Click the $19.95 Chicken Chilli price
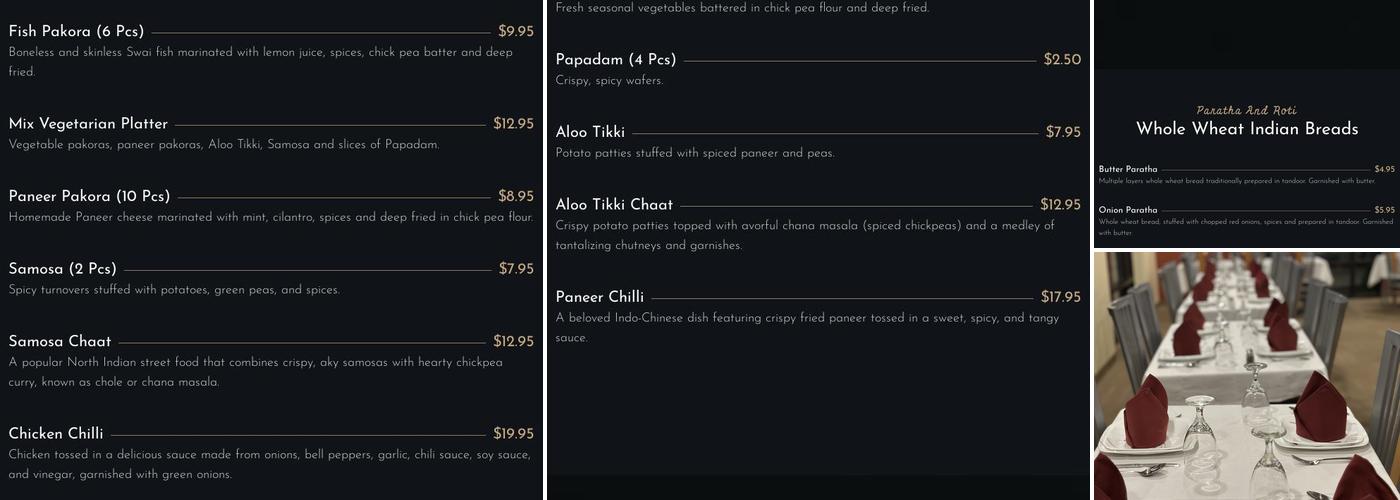The width and height of the screenshot is (1400, 500). (x=513, y=434)
